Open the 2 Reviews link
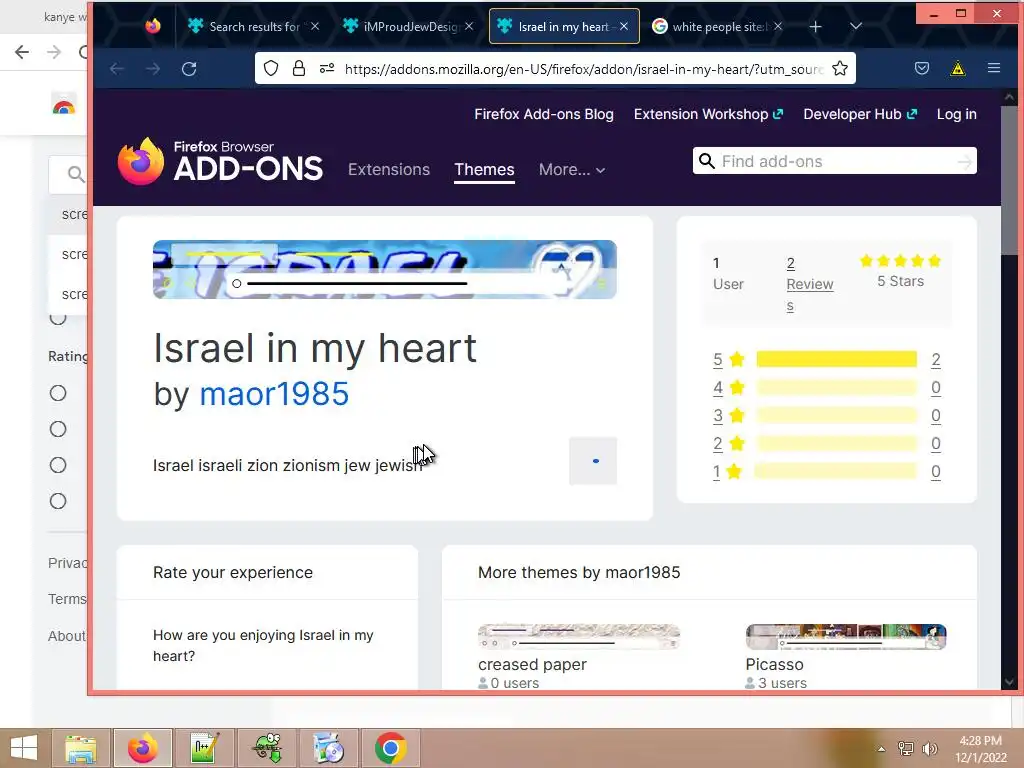This screenshot has width=1024, height=768. pos(810,284)
